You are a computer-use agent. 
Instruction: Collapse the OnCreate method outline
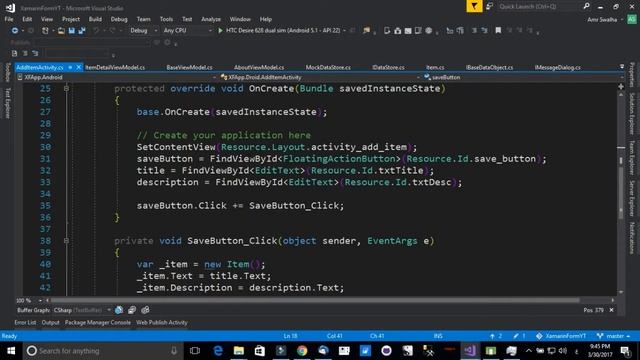(66, 88)
